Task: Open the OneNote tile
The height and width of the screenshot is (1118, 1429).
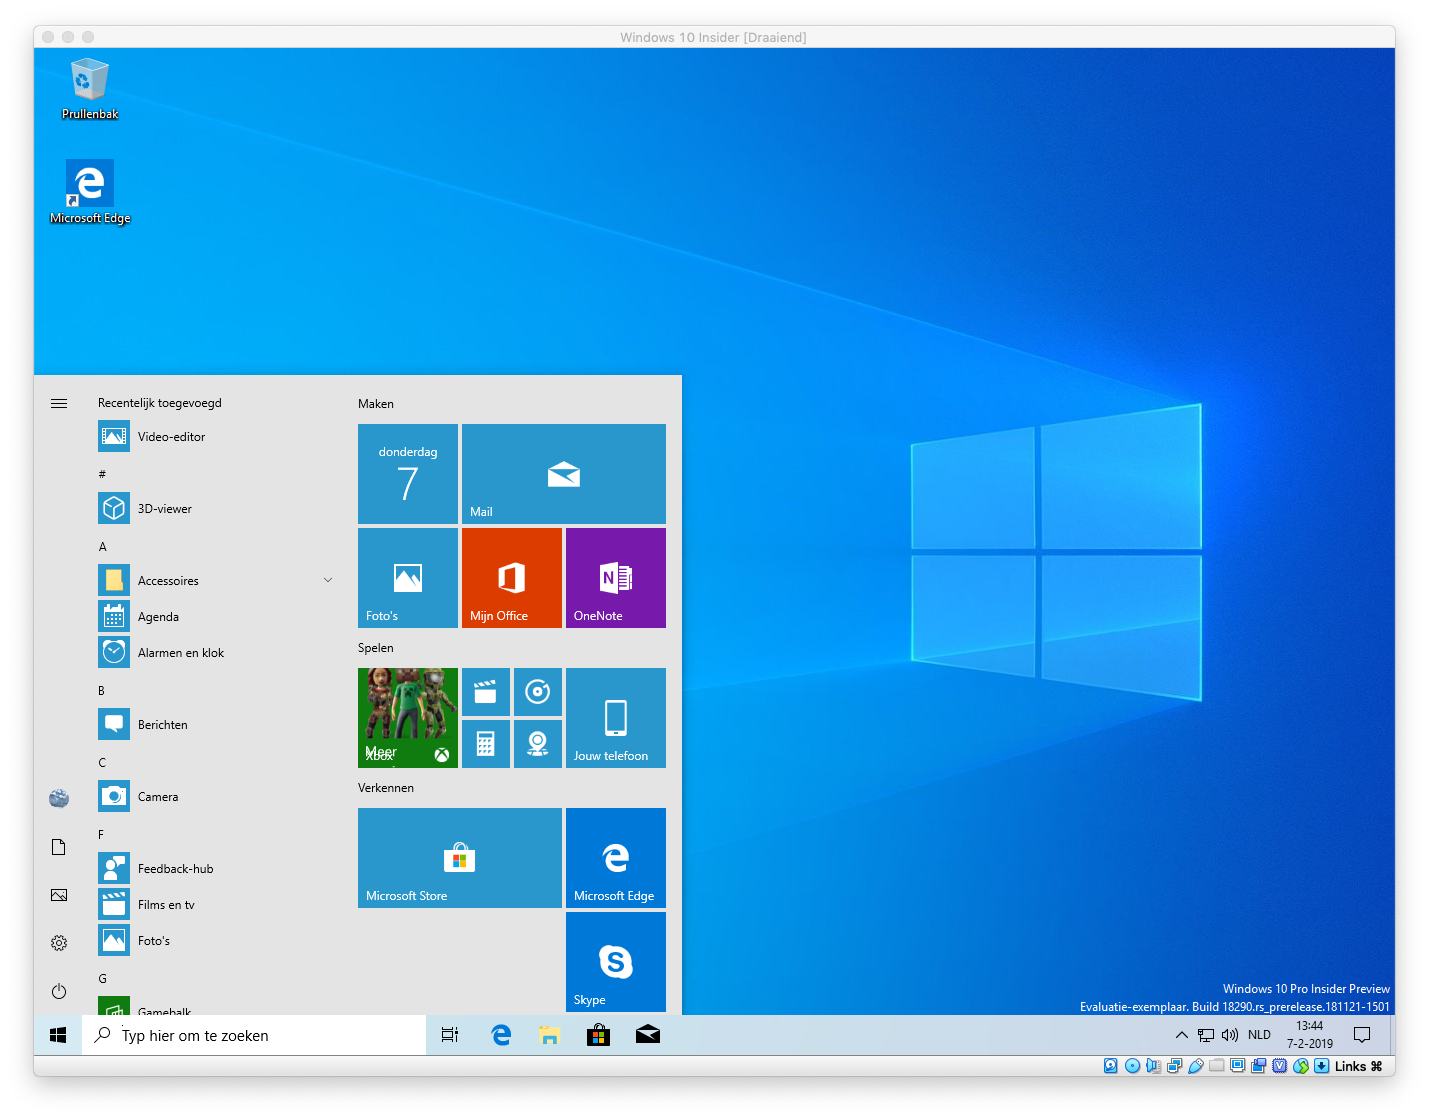Action: pos(615,578)
